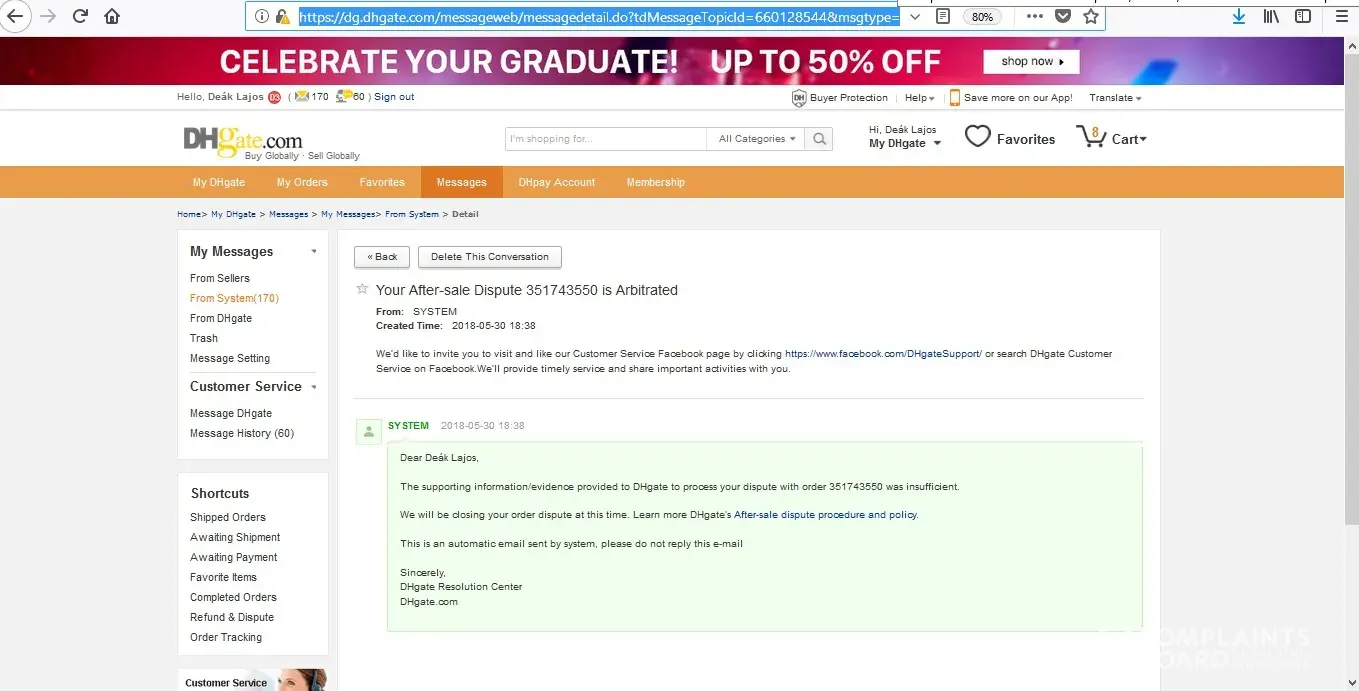The image size is (1359, 691).
Task: Click the Favorites heart icon
Action: (977, 138)
